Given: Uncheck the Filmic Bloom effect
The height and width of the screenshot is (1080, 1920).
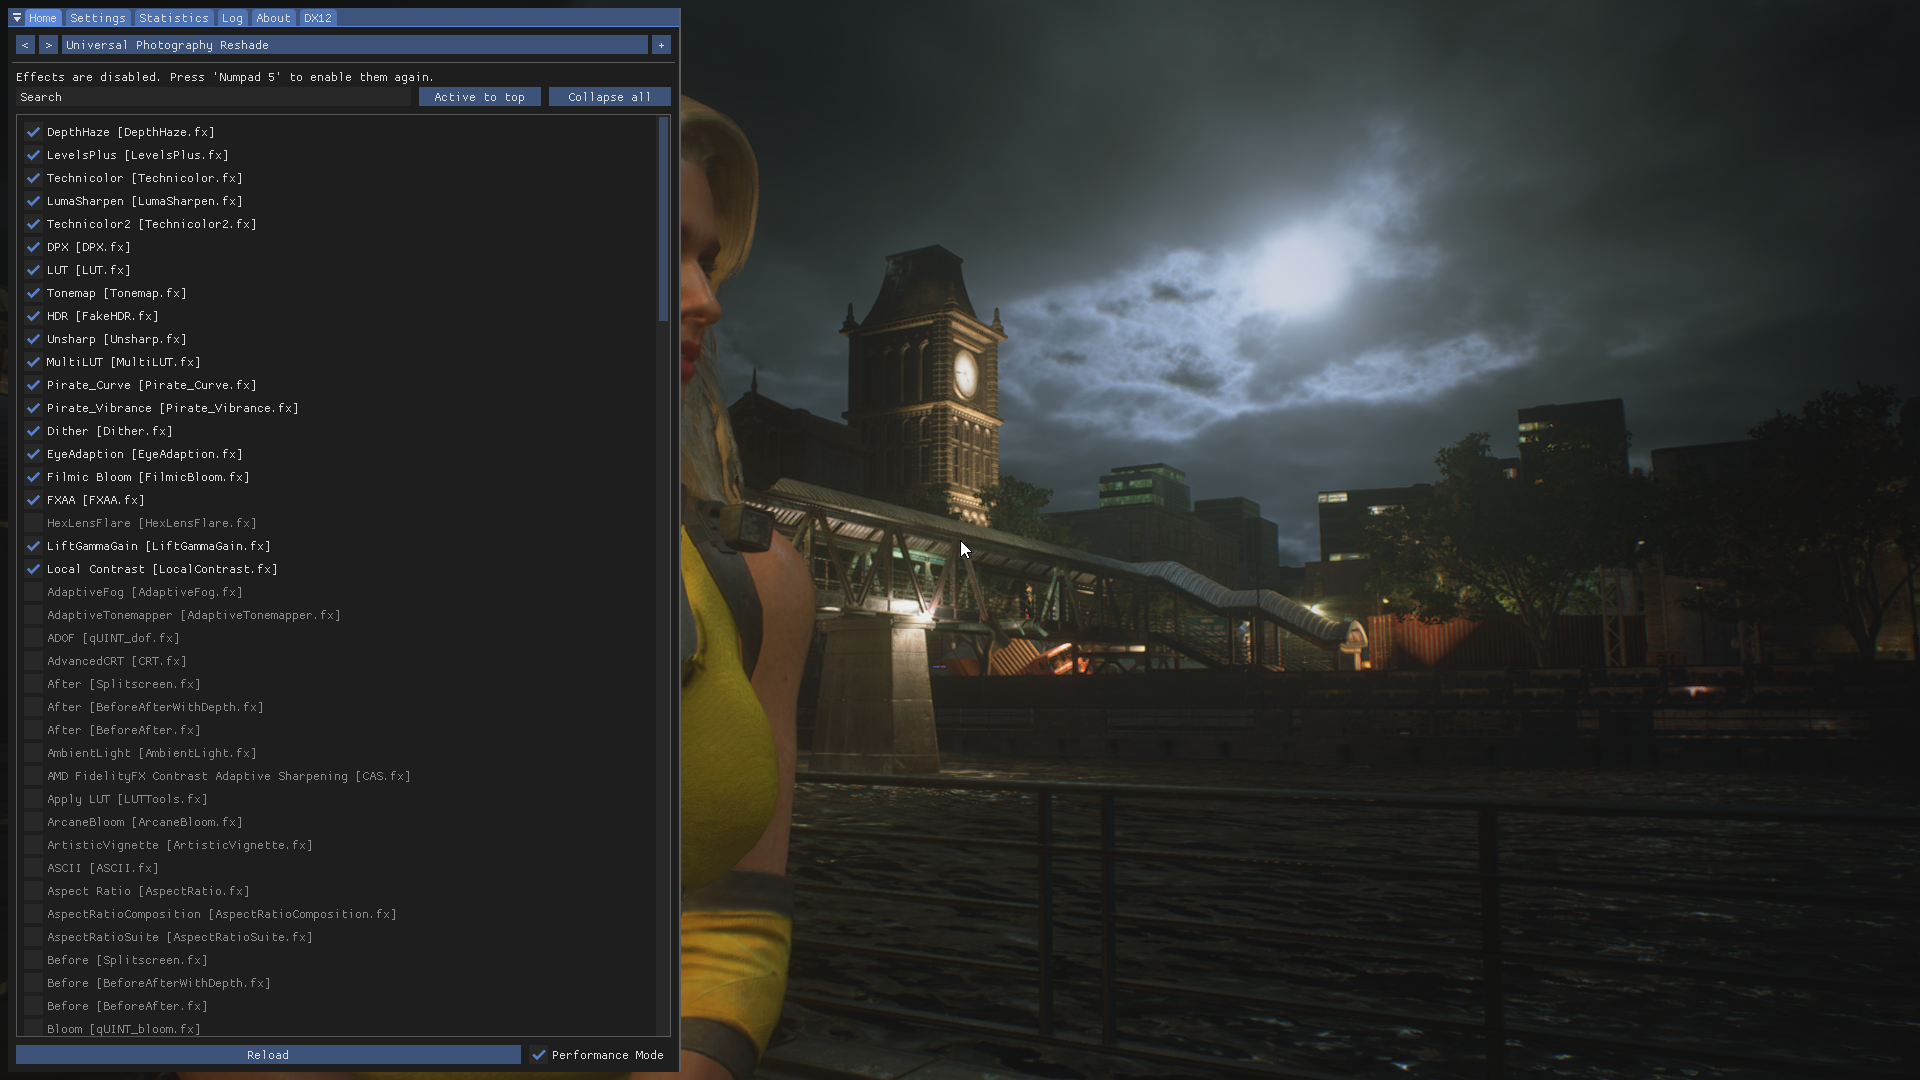Looking at the screenshot, I should coord(33,477).
